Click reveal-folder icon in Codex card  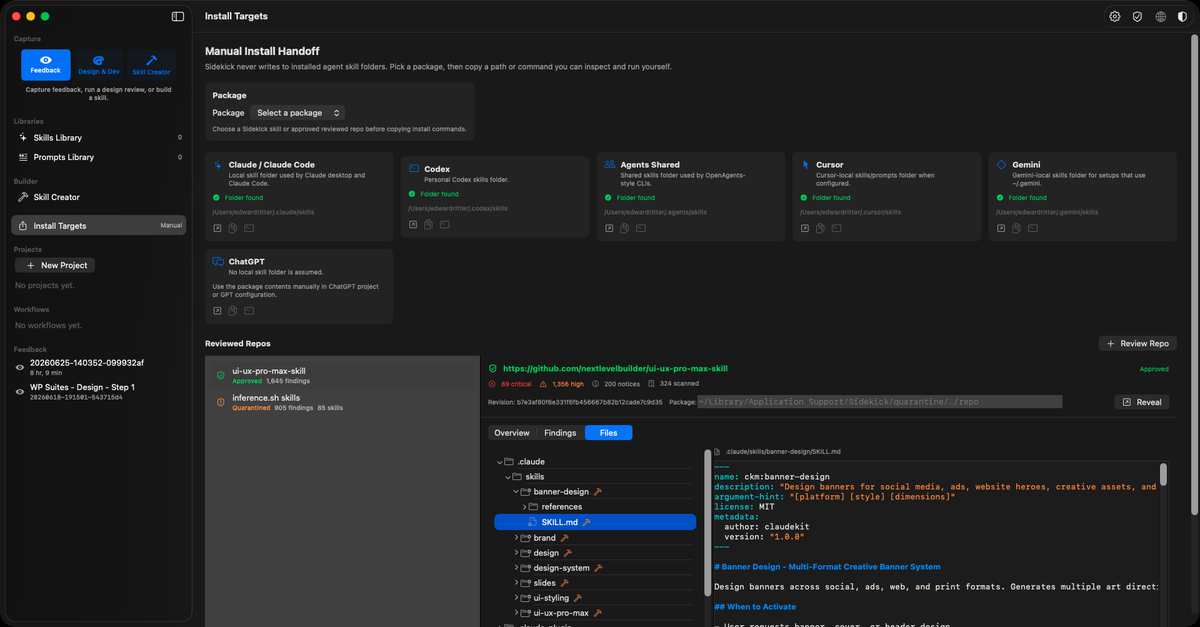pyautogui.click(x=413, y=224)
